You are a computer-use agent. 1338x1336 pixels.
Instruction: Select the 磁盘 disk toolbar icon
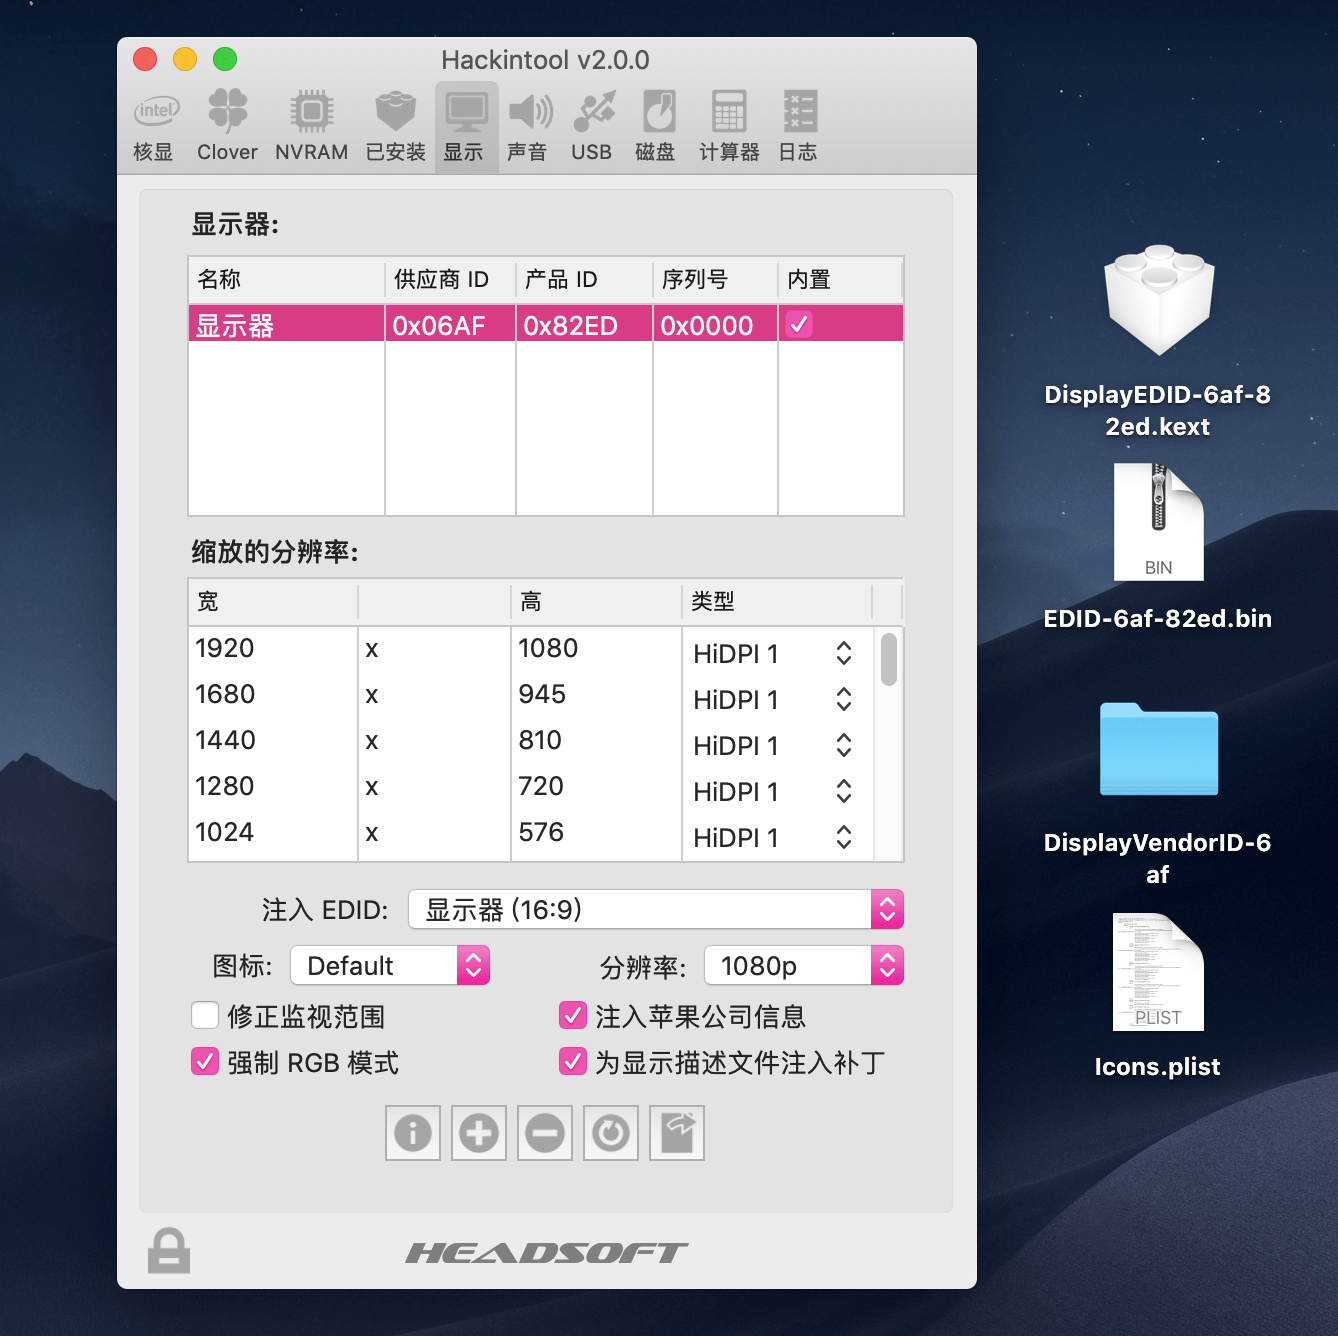pos(656,122)
